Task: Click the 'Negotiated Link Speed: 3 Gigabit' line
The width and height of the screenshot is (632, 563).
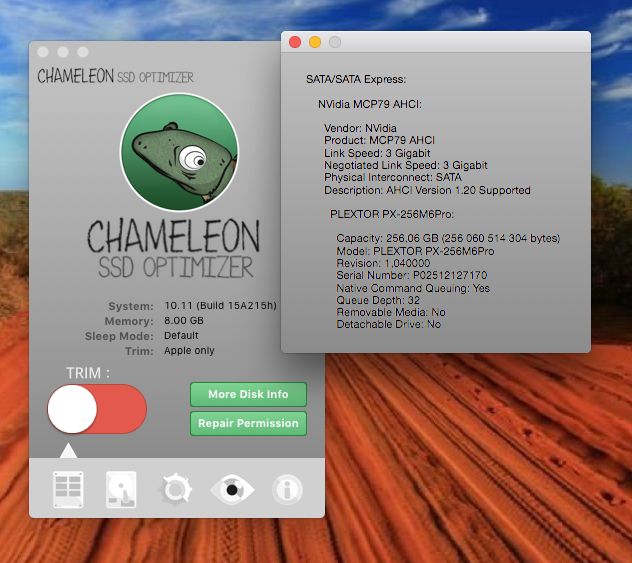Action: [406, 165]
